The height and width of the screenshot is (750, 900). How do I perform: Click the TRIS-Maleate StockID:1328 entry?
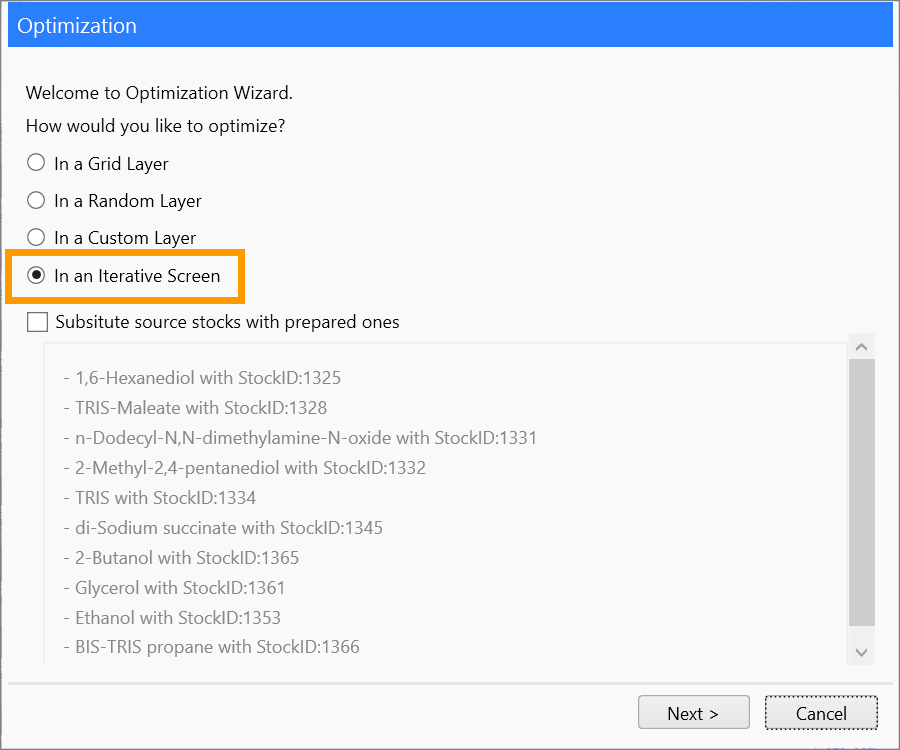click(201, 408)
